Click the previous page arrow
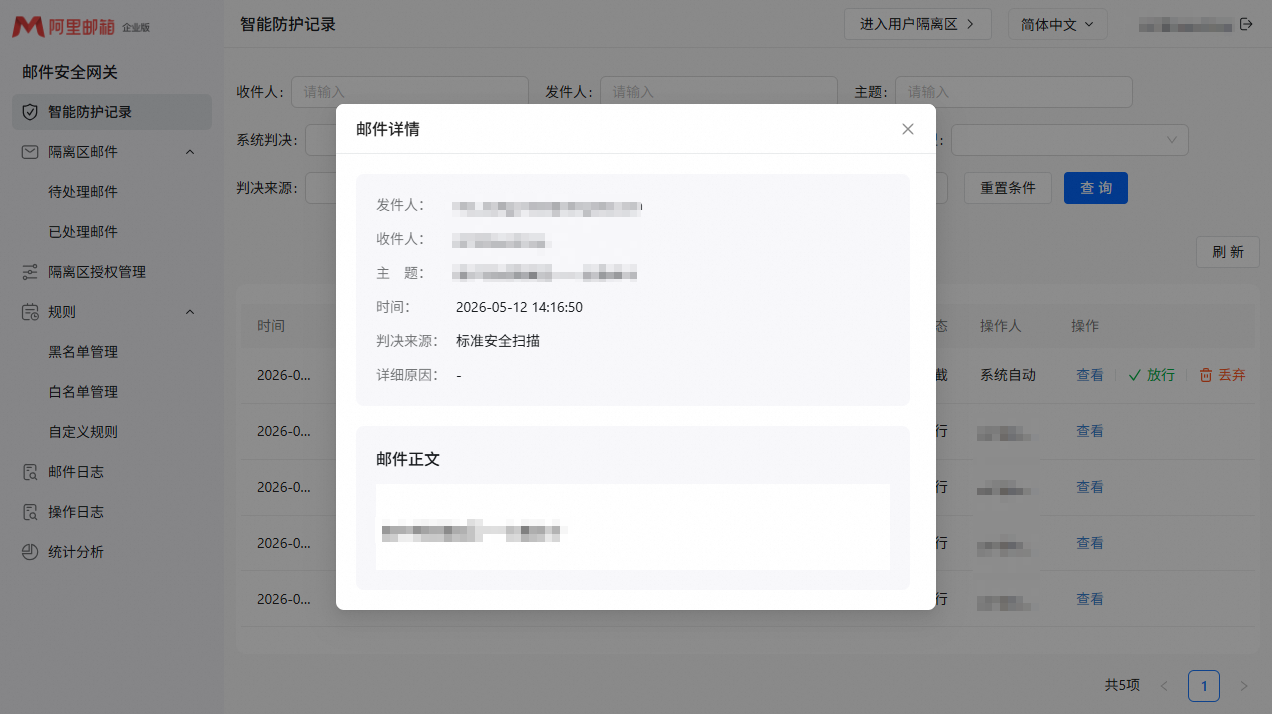This screenshot has width=1272, height=714. pyautogui.click(x=1164, y=686)
